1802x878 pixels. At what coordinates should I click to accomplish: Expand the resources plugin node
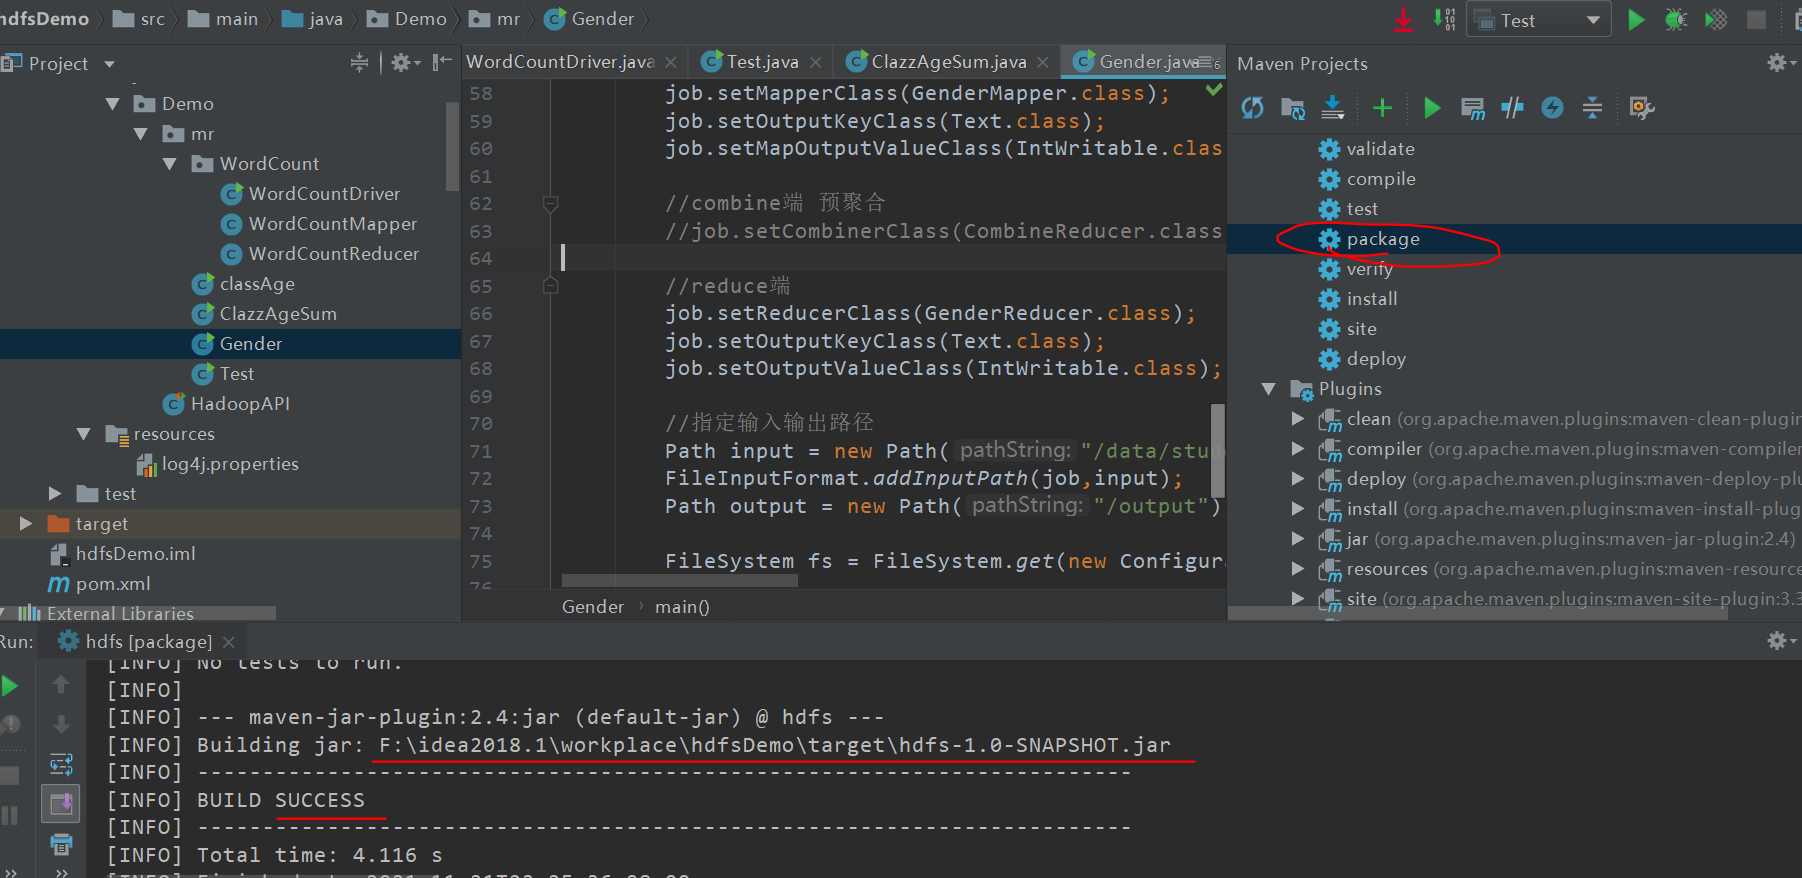point(1298,569)
